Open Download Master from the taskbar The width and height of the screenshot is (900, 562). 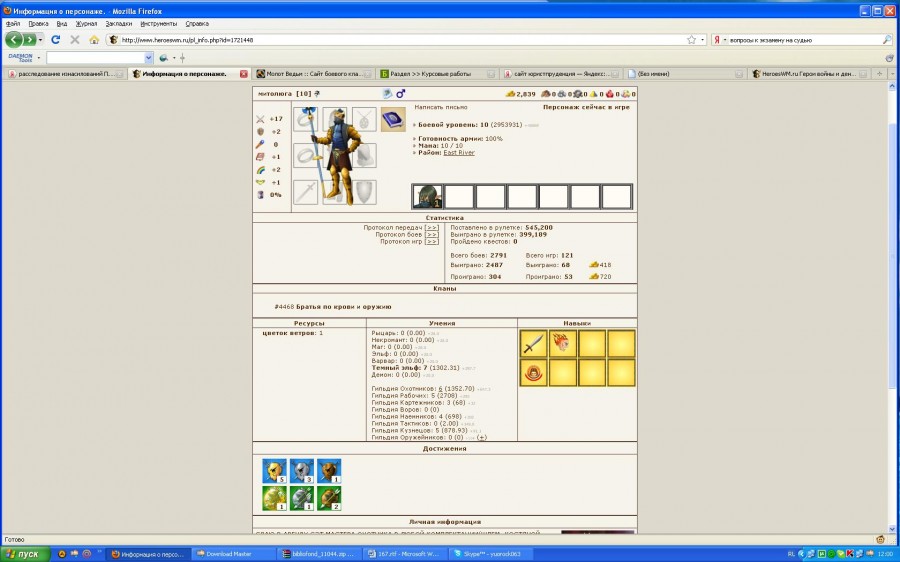point(234,554)
